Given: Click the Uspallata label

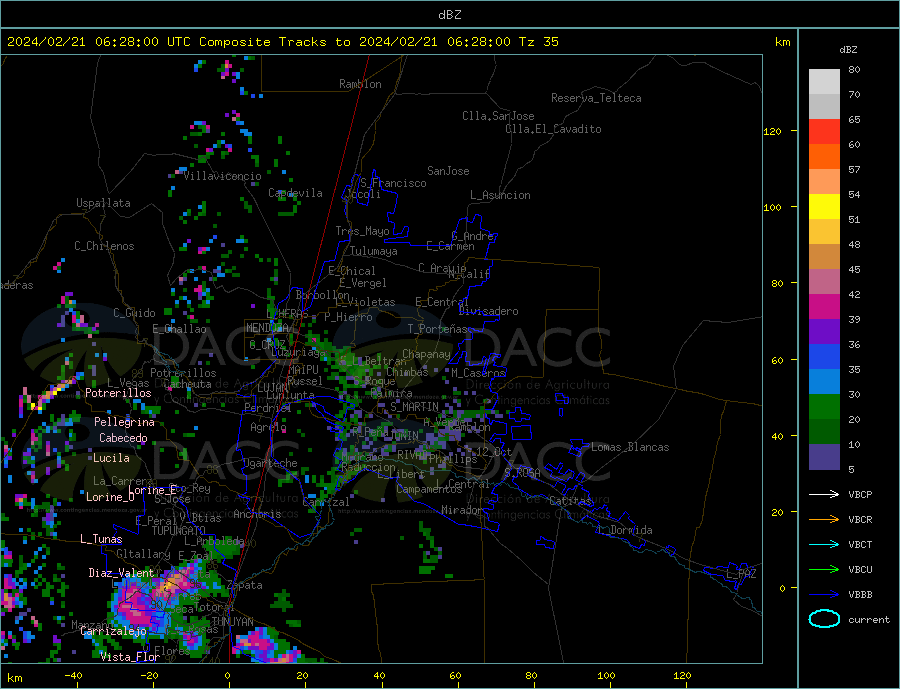Looking at the screenshot, I should pyautogui.click(x=103, y=203).
